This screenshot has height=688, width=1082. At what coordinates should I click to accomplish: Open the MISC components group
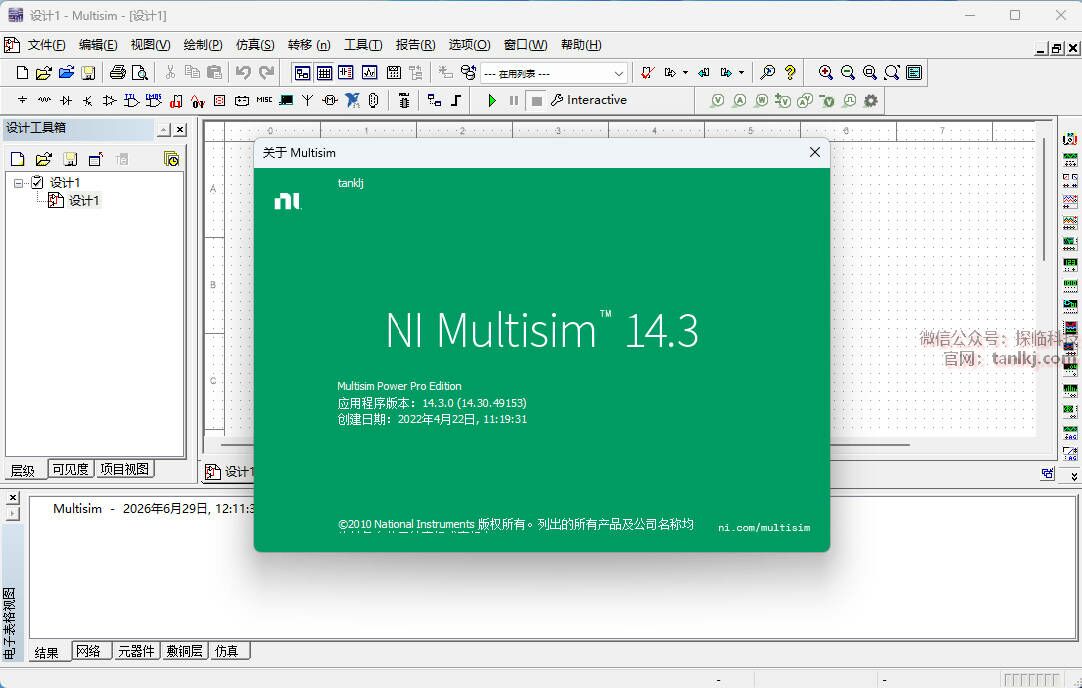pyautogui.click(x=264, y=101)
